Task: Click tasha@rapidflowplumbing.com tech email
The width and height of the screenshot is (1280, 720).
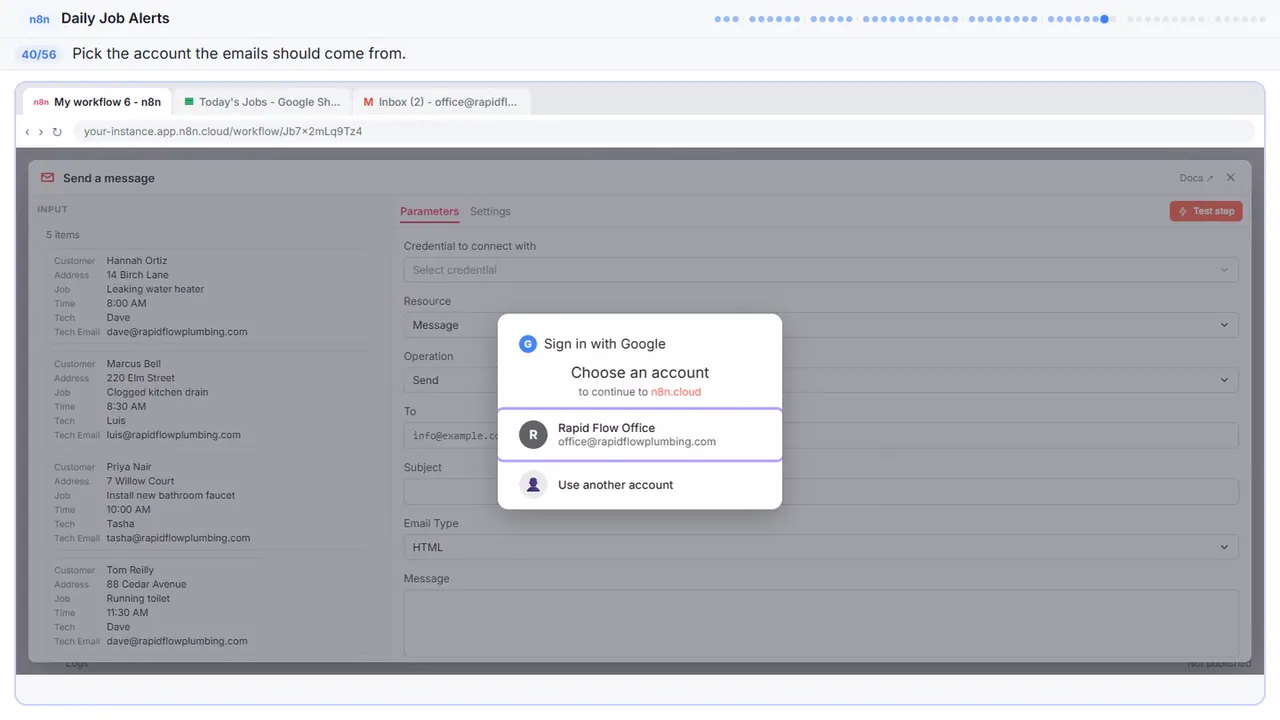Action: click(179, 538)
